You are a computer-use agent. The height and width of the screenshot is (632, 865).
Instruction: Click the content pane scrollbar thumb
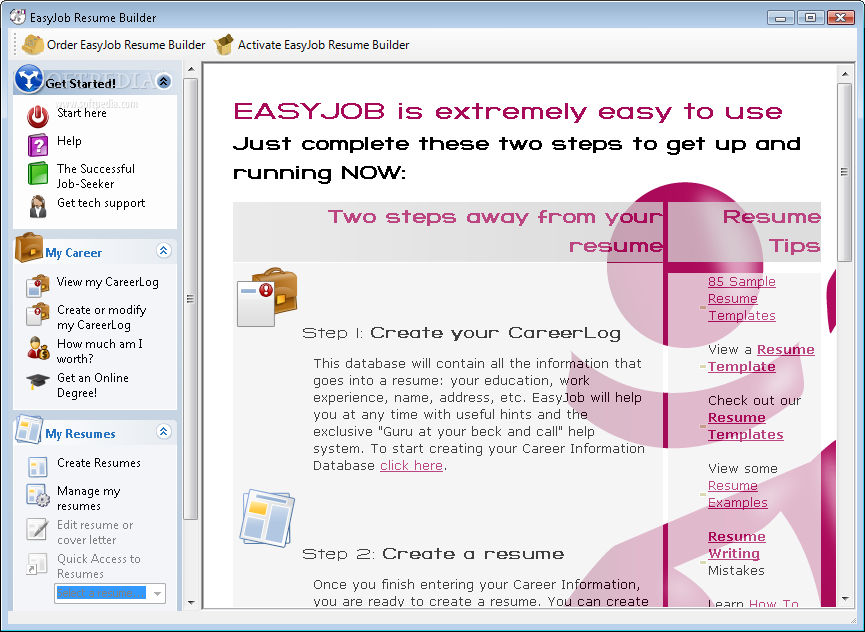coord(844,172)
